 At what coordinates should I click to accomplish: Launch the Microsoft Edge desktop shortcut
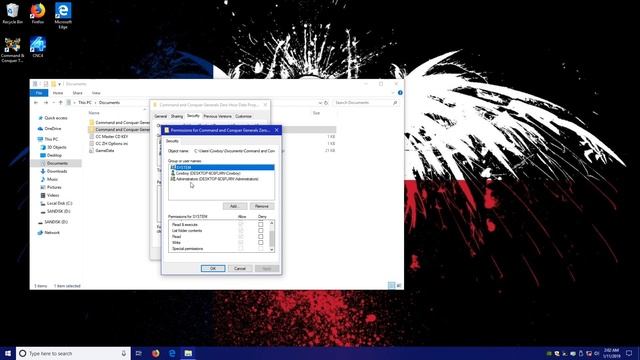click(x=63, y=16)
